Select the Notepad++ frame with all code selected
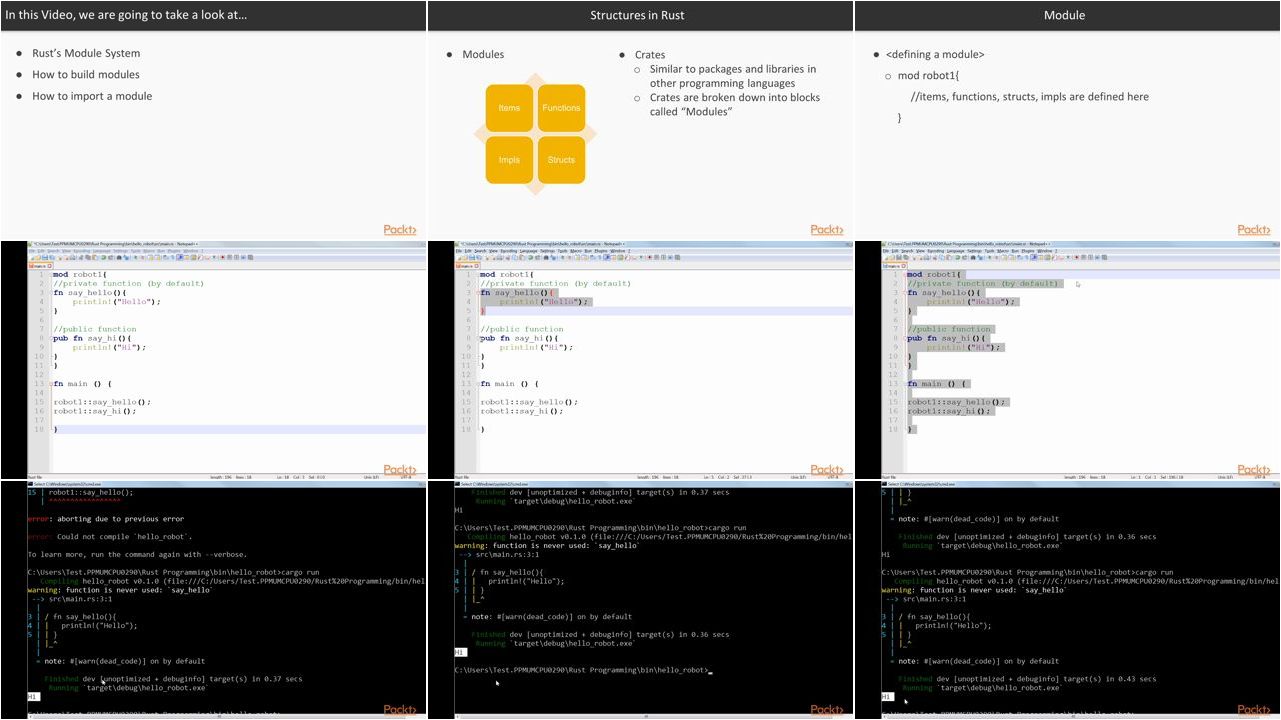Image resolution: width=1281 pixels, height=720 pixels. (1067, 360)
